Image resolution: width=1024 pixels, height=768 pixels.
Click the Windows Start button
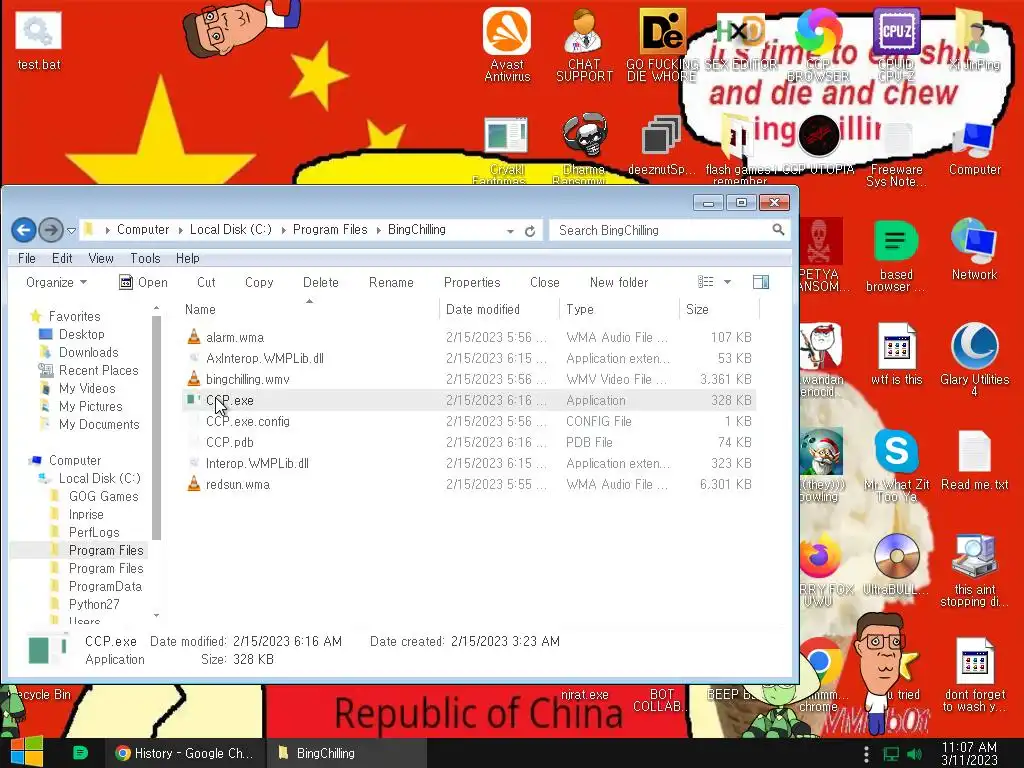click(26, 752)
